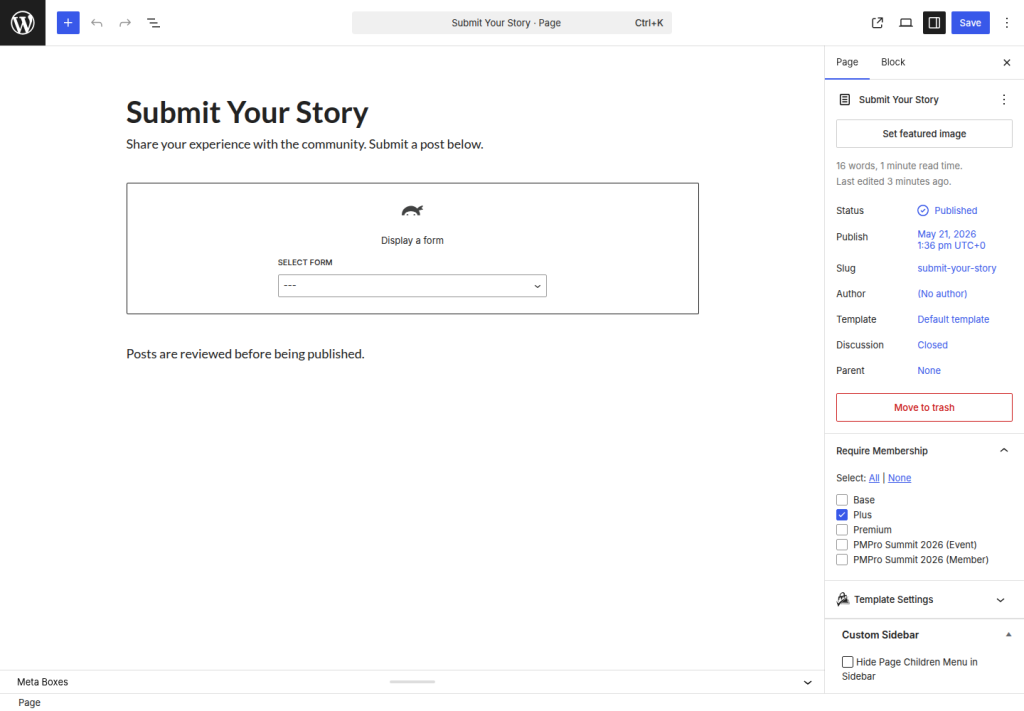Open the WordPress logo site menu
Screen dimensions: 1024x711
click(23, 23)
